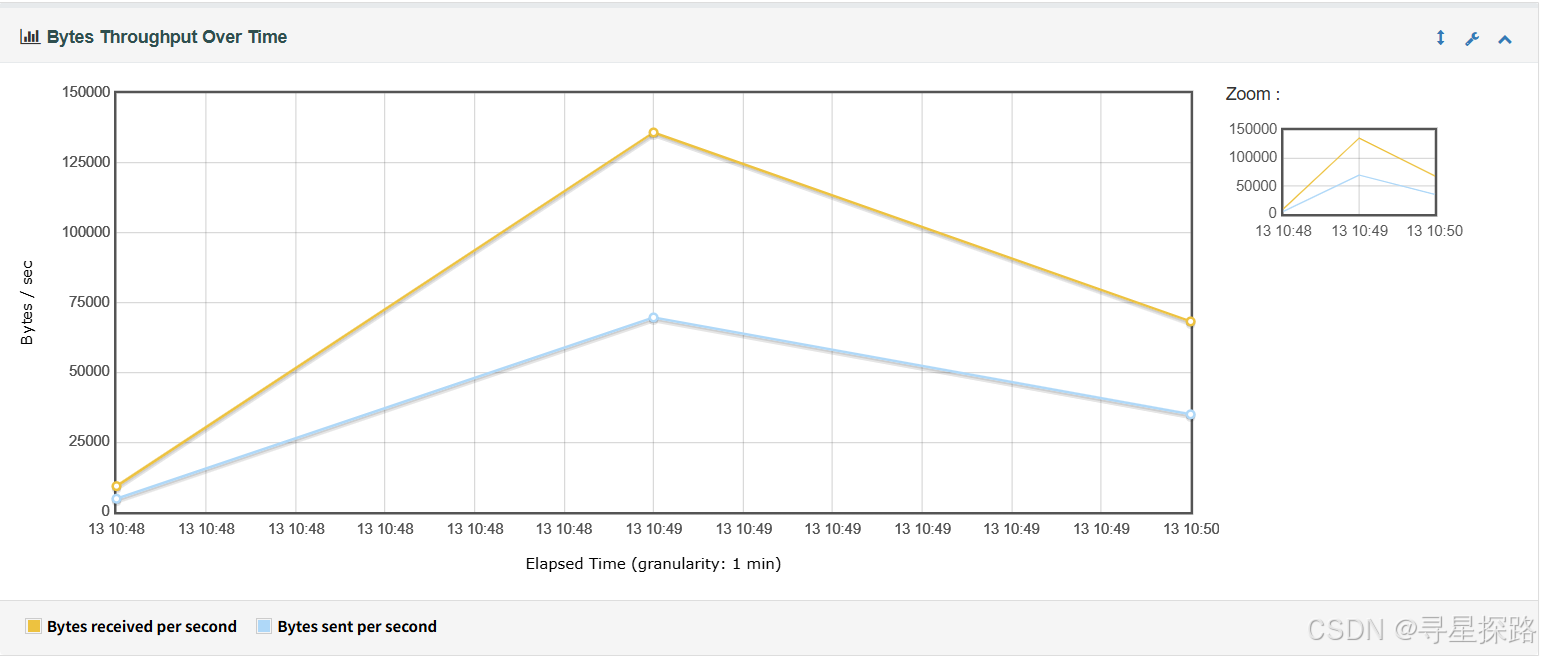1541x656 pixels.
Task: Click the 13 10:50 label under main chart
Action: pos(1191,529)
